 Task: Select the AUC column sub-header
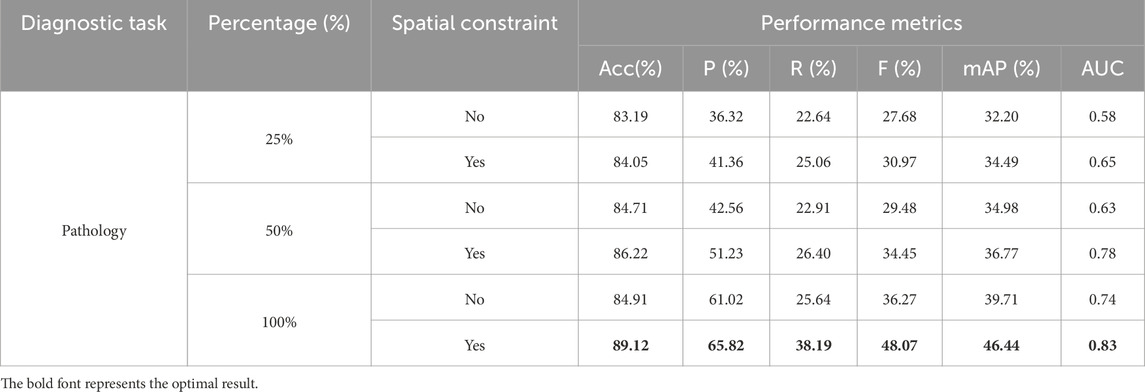1104,69
